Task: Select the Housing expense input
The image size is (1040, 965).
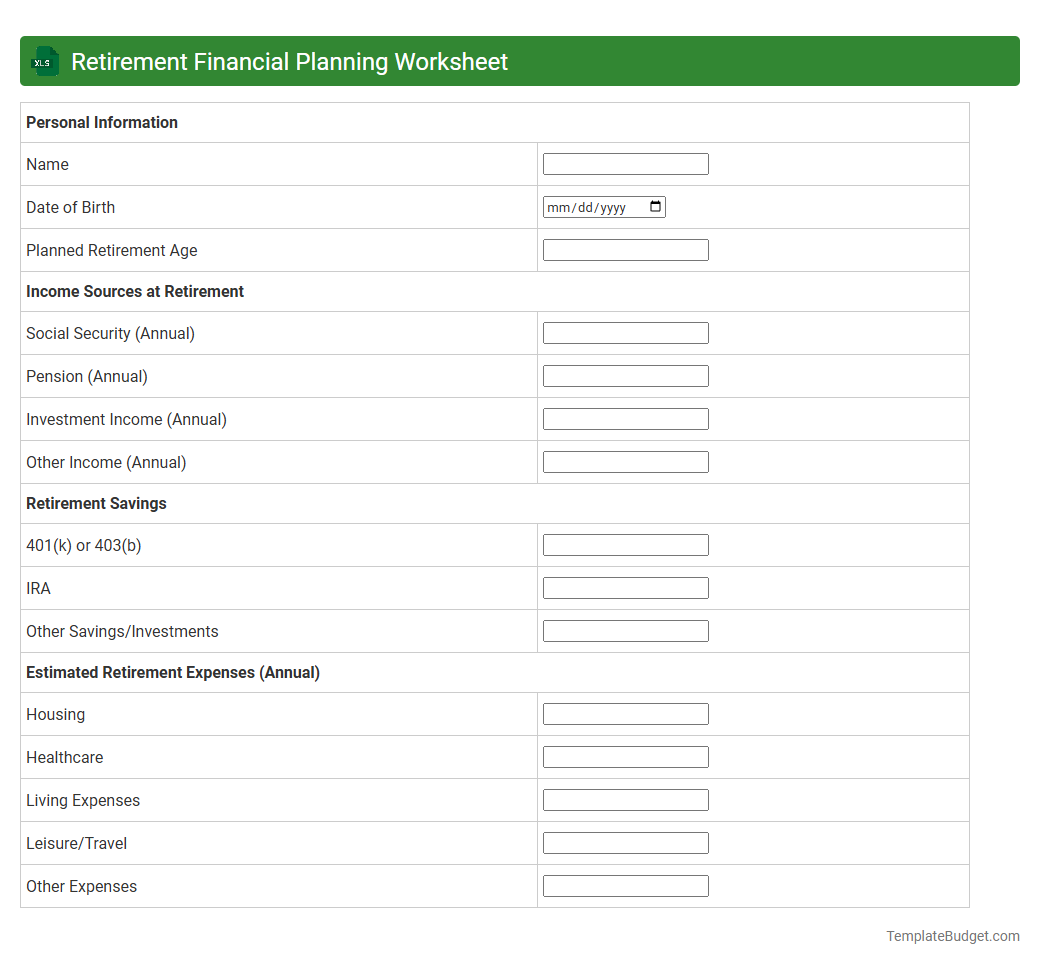Action: point(625,713)
